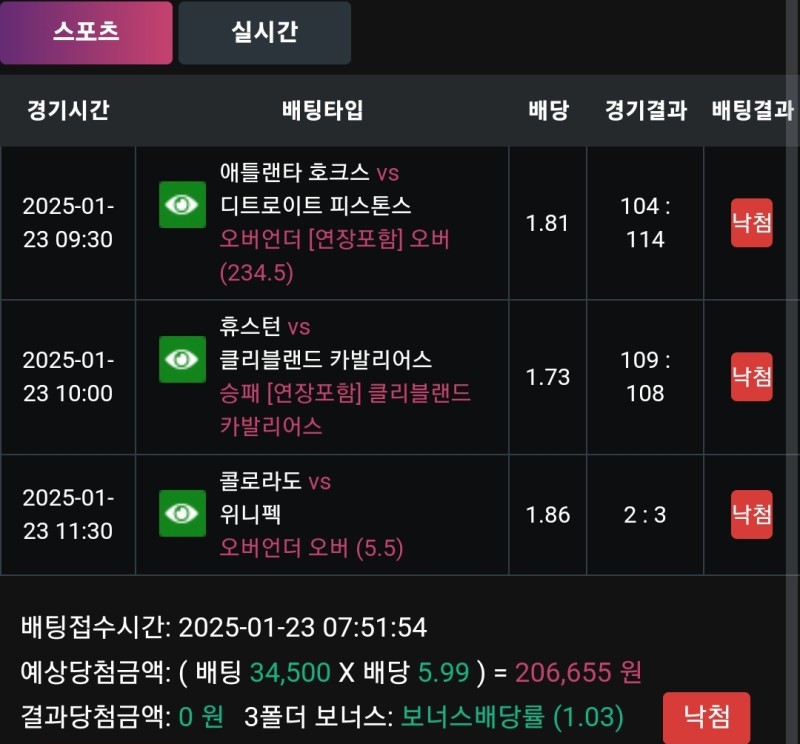Click the eye icon for Houston game
This screenshot has height=744, width=800.
[x=182, y=359]
